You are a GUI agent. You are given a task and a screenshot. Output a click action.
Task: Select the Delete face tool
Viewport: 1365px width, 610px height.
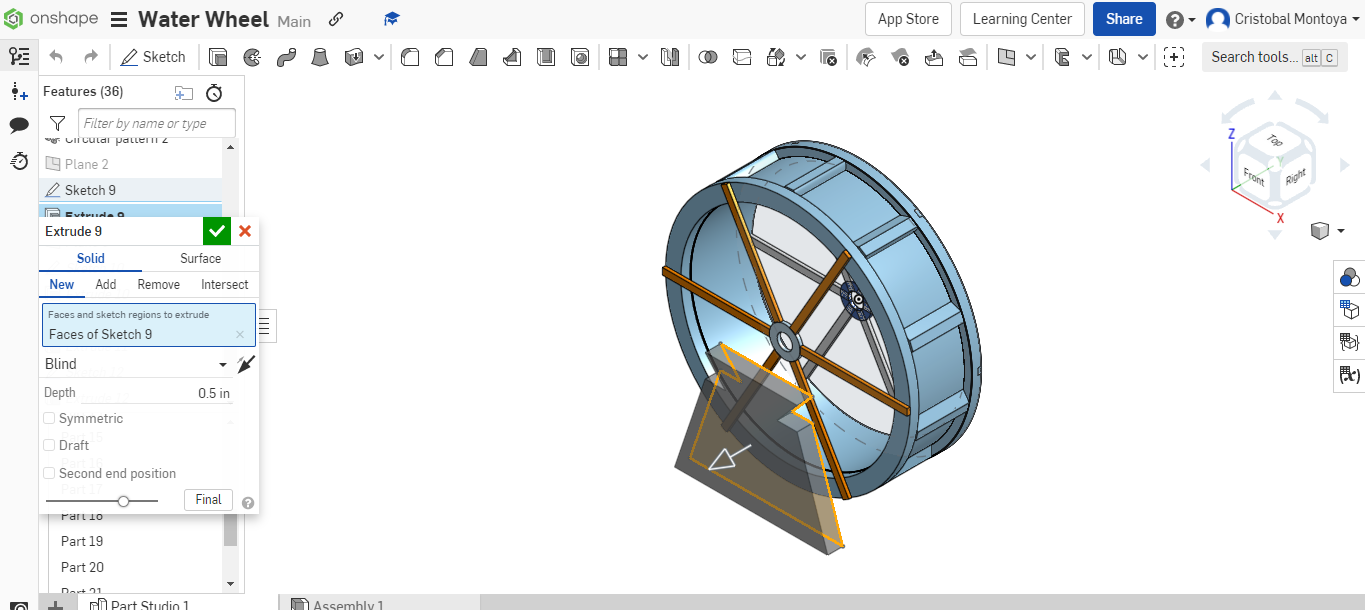900,57
